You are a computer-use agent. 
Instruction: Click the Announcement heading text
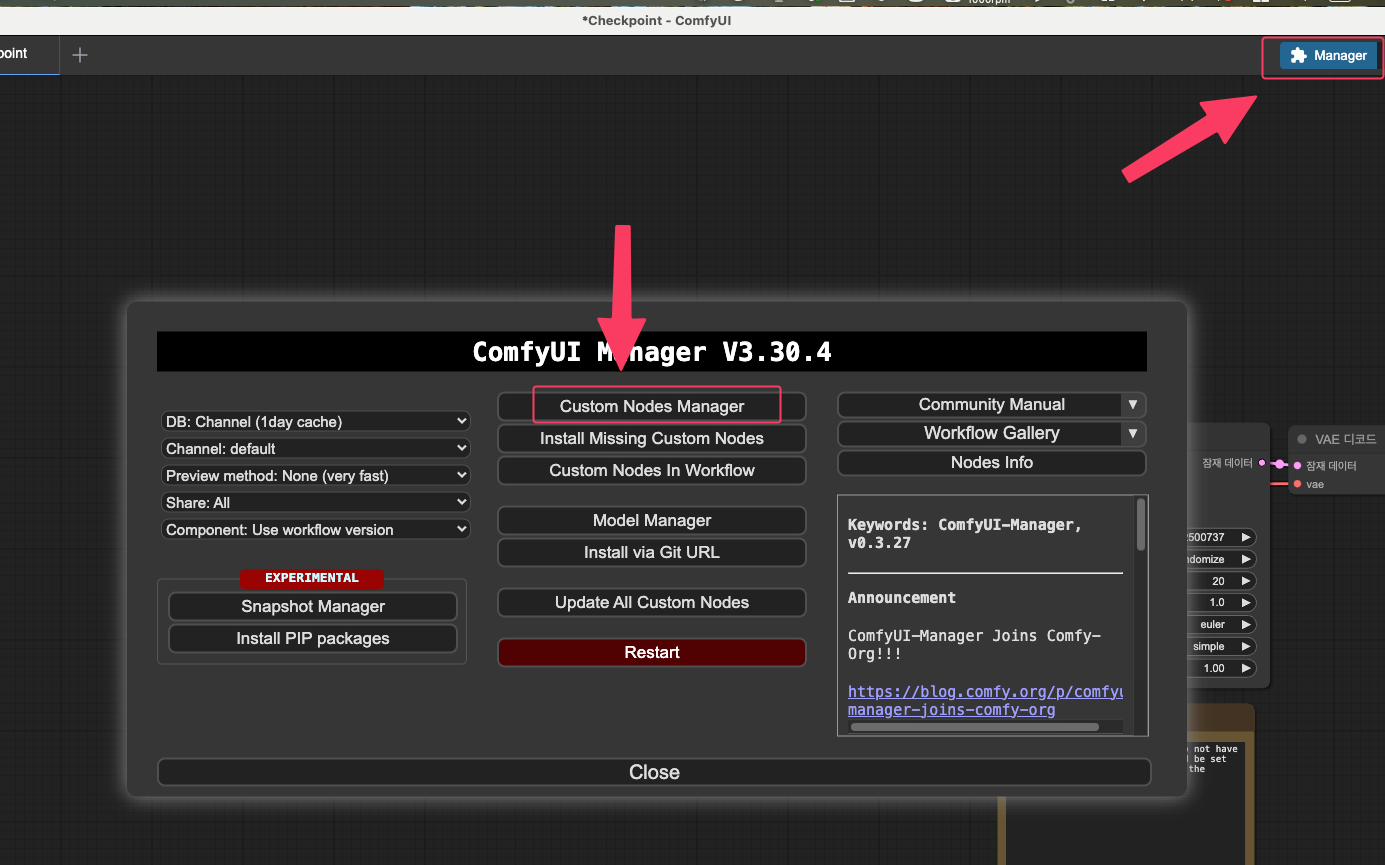point(902,598)
